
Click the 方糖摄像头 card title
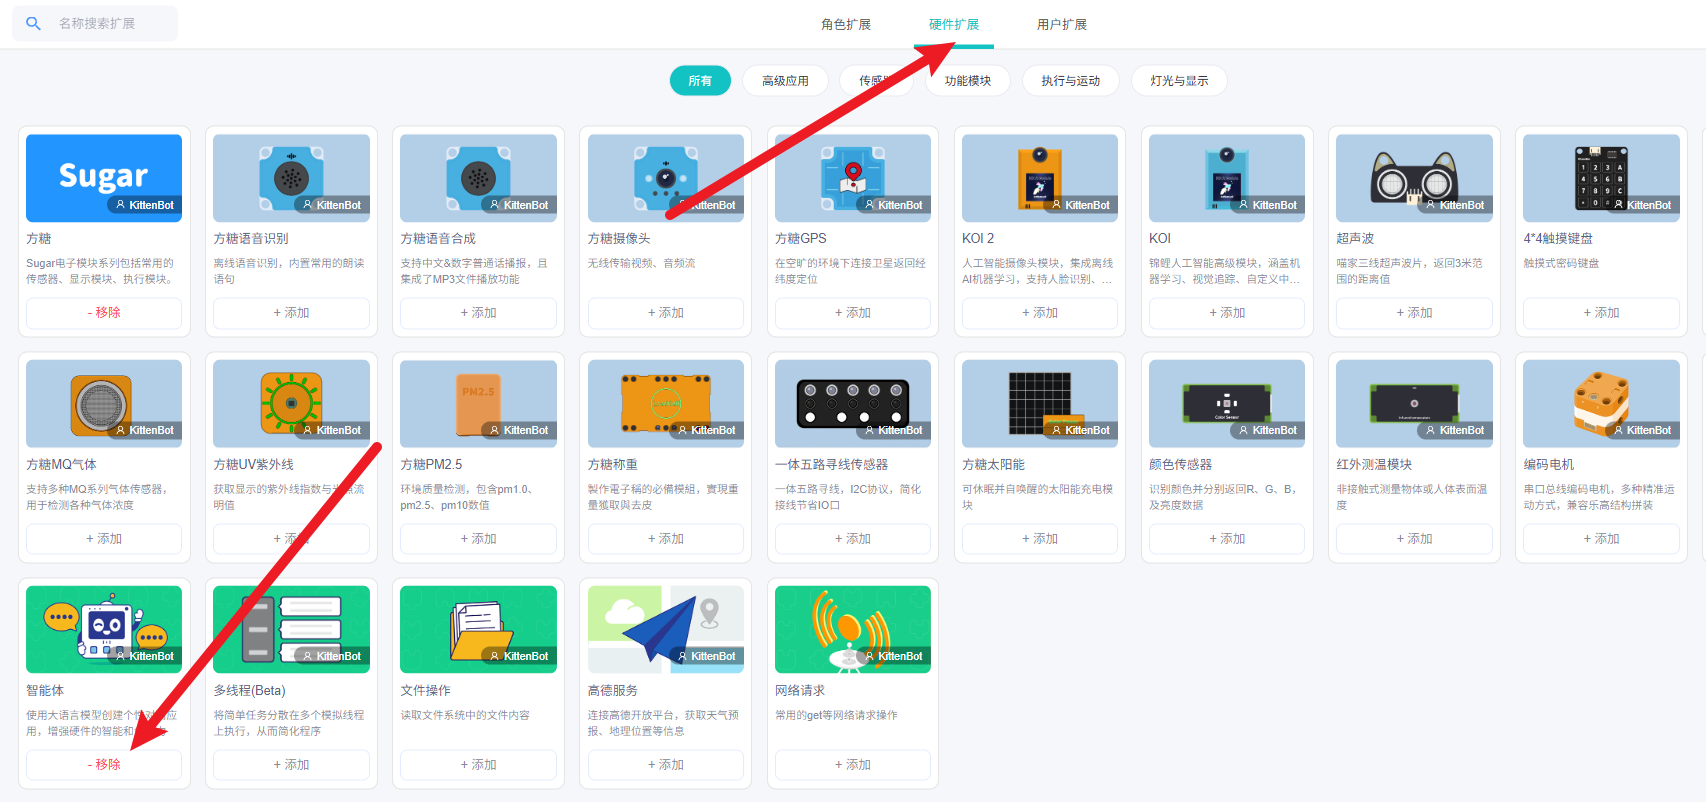click(619, 239)
